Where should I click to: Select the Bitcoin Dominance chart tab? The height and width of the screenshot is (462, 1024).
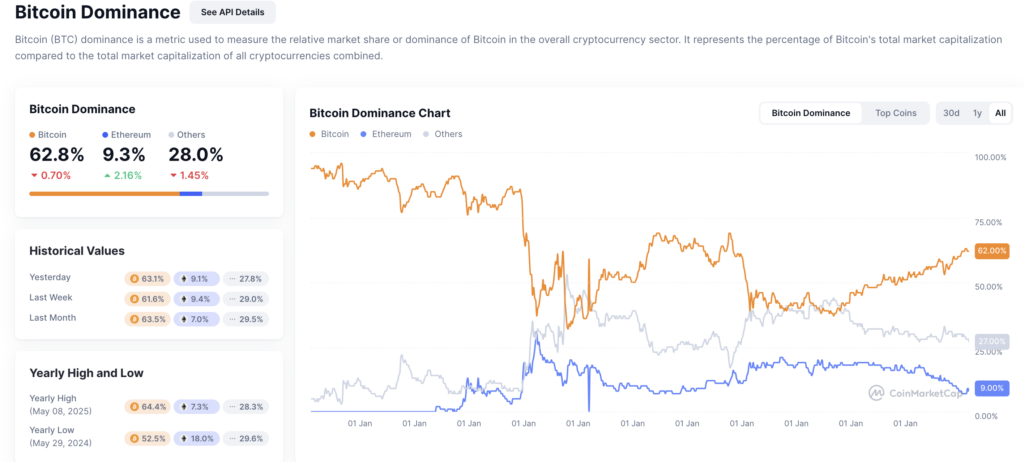tap(810, 113)
